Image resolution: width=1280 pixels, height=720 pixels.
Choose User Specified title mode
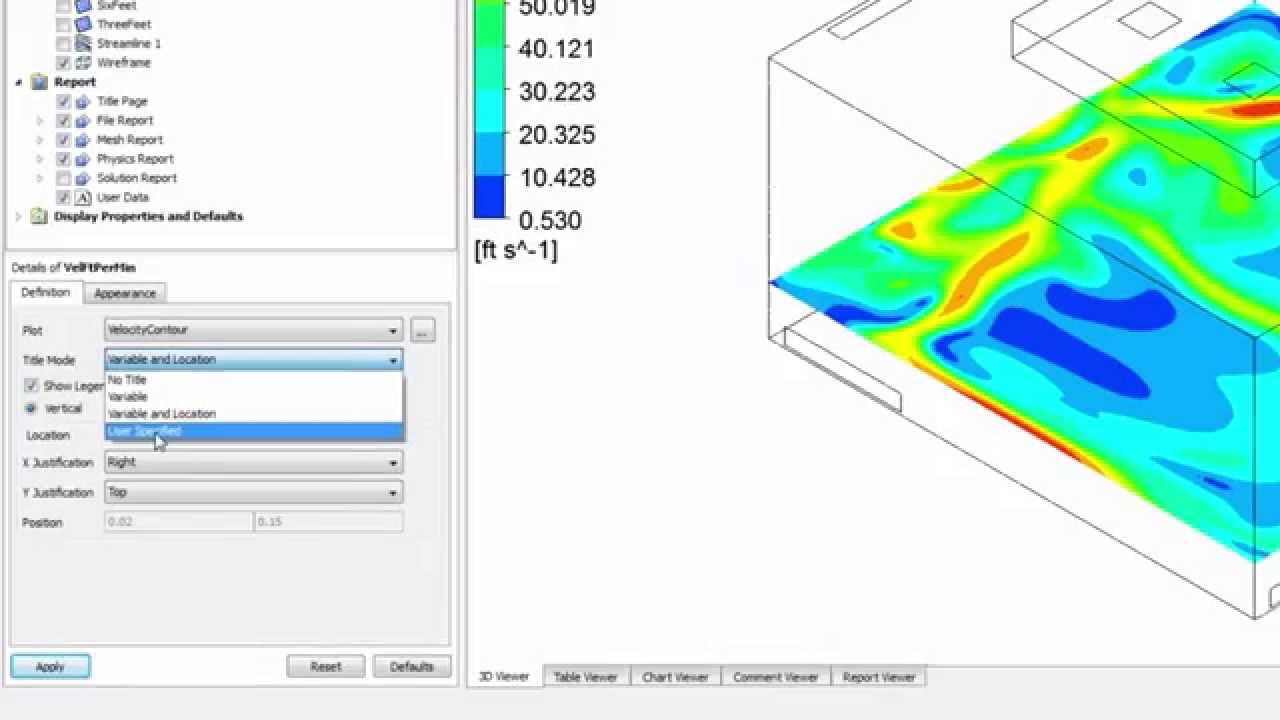click(254, 431)
